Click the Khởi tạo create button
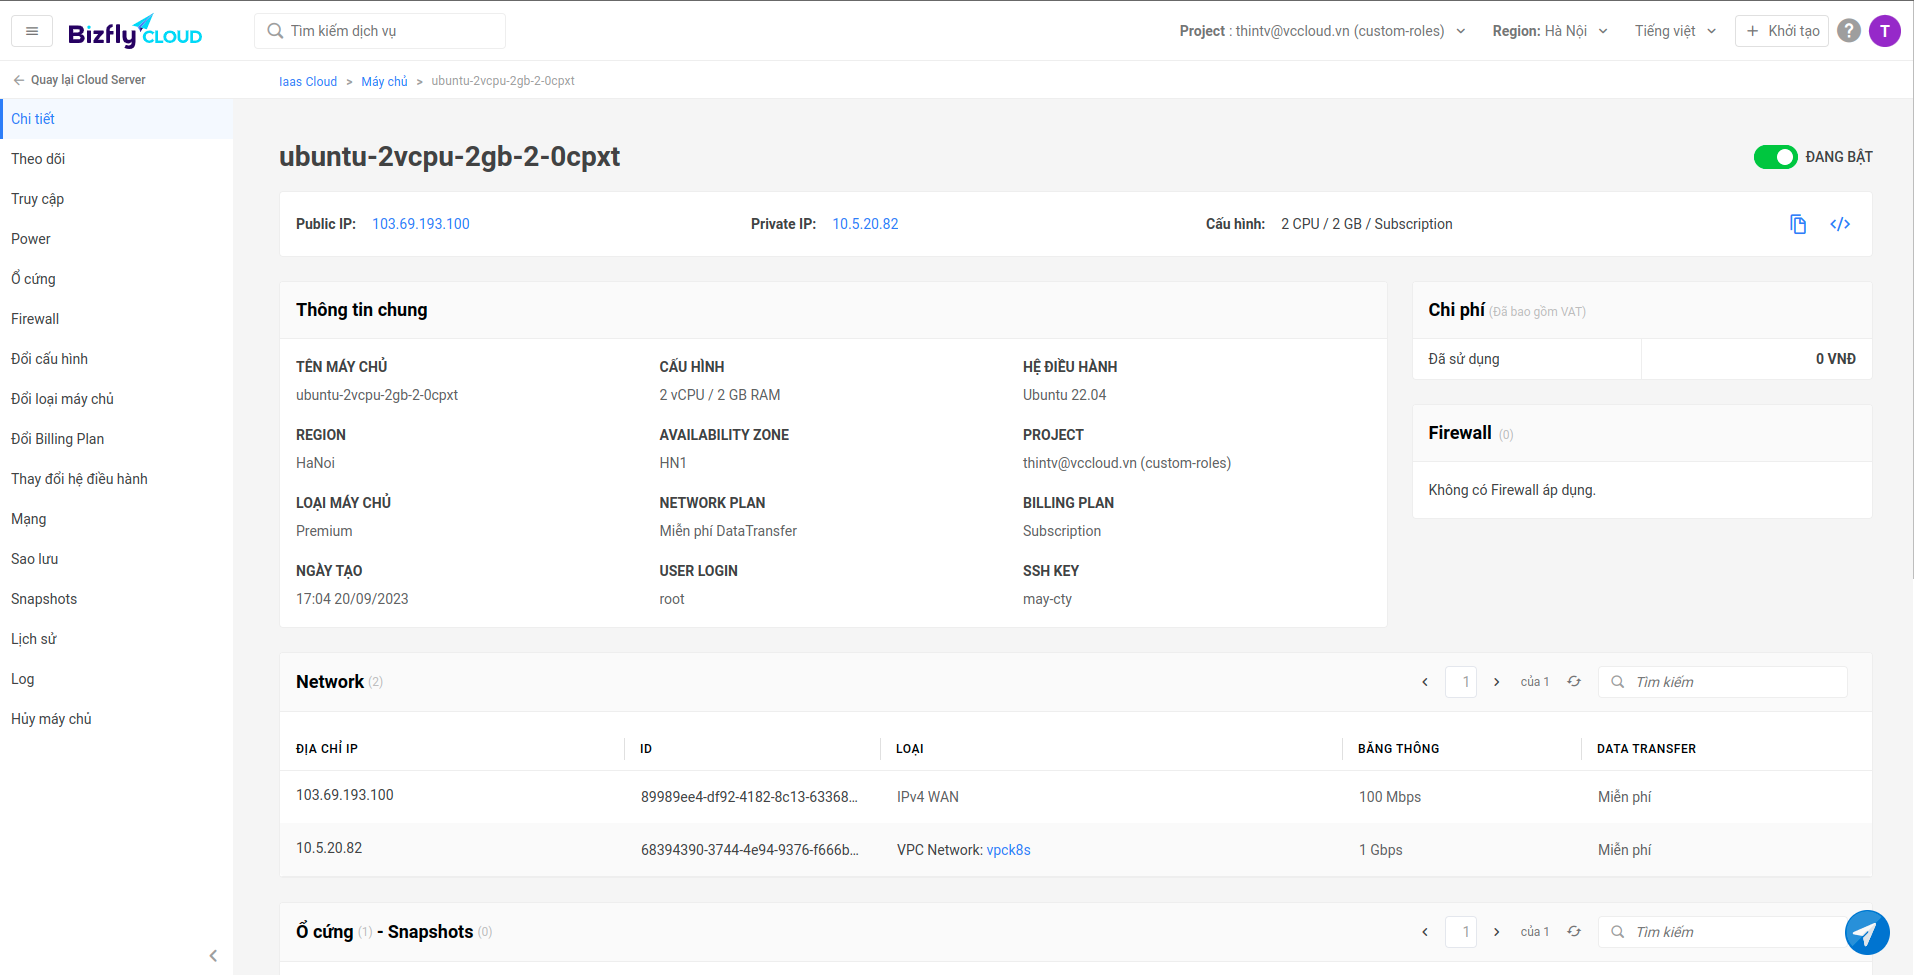1914x975 pixels. click(1782, 31)
